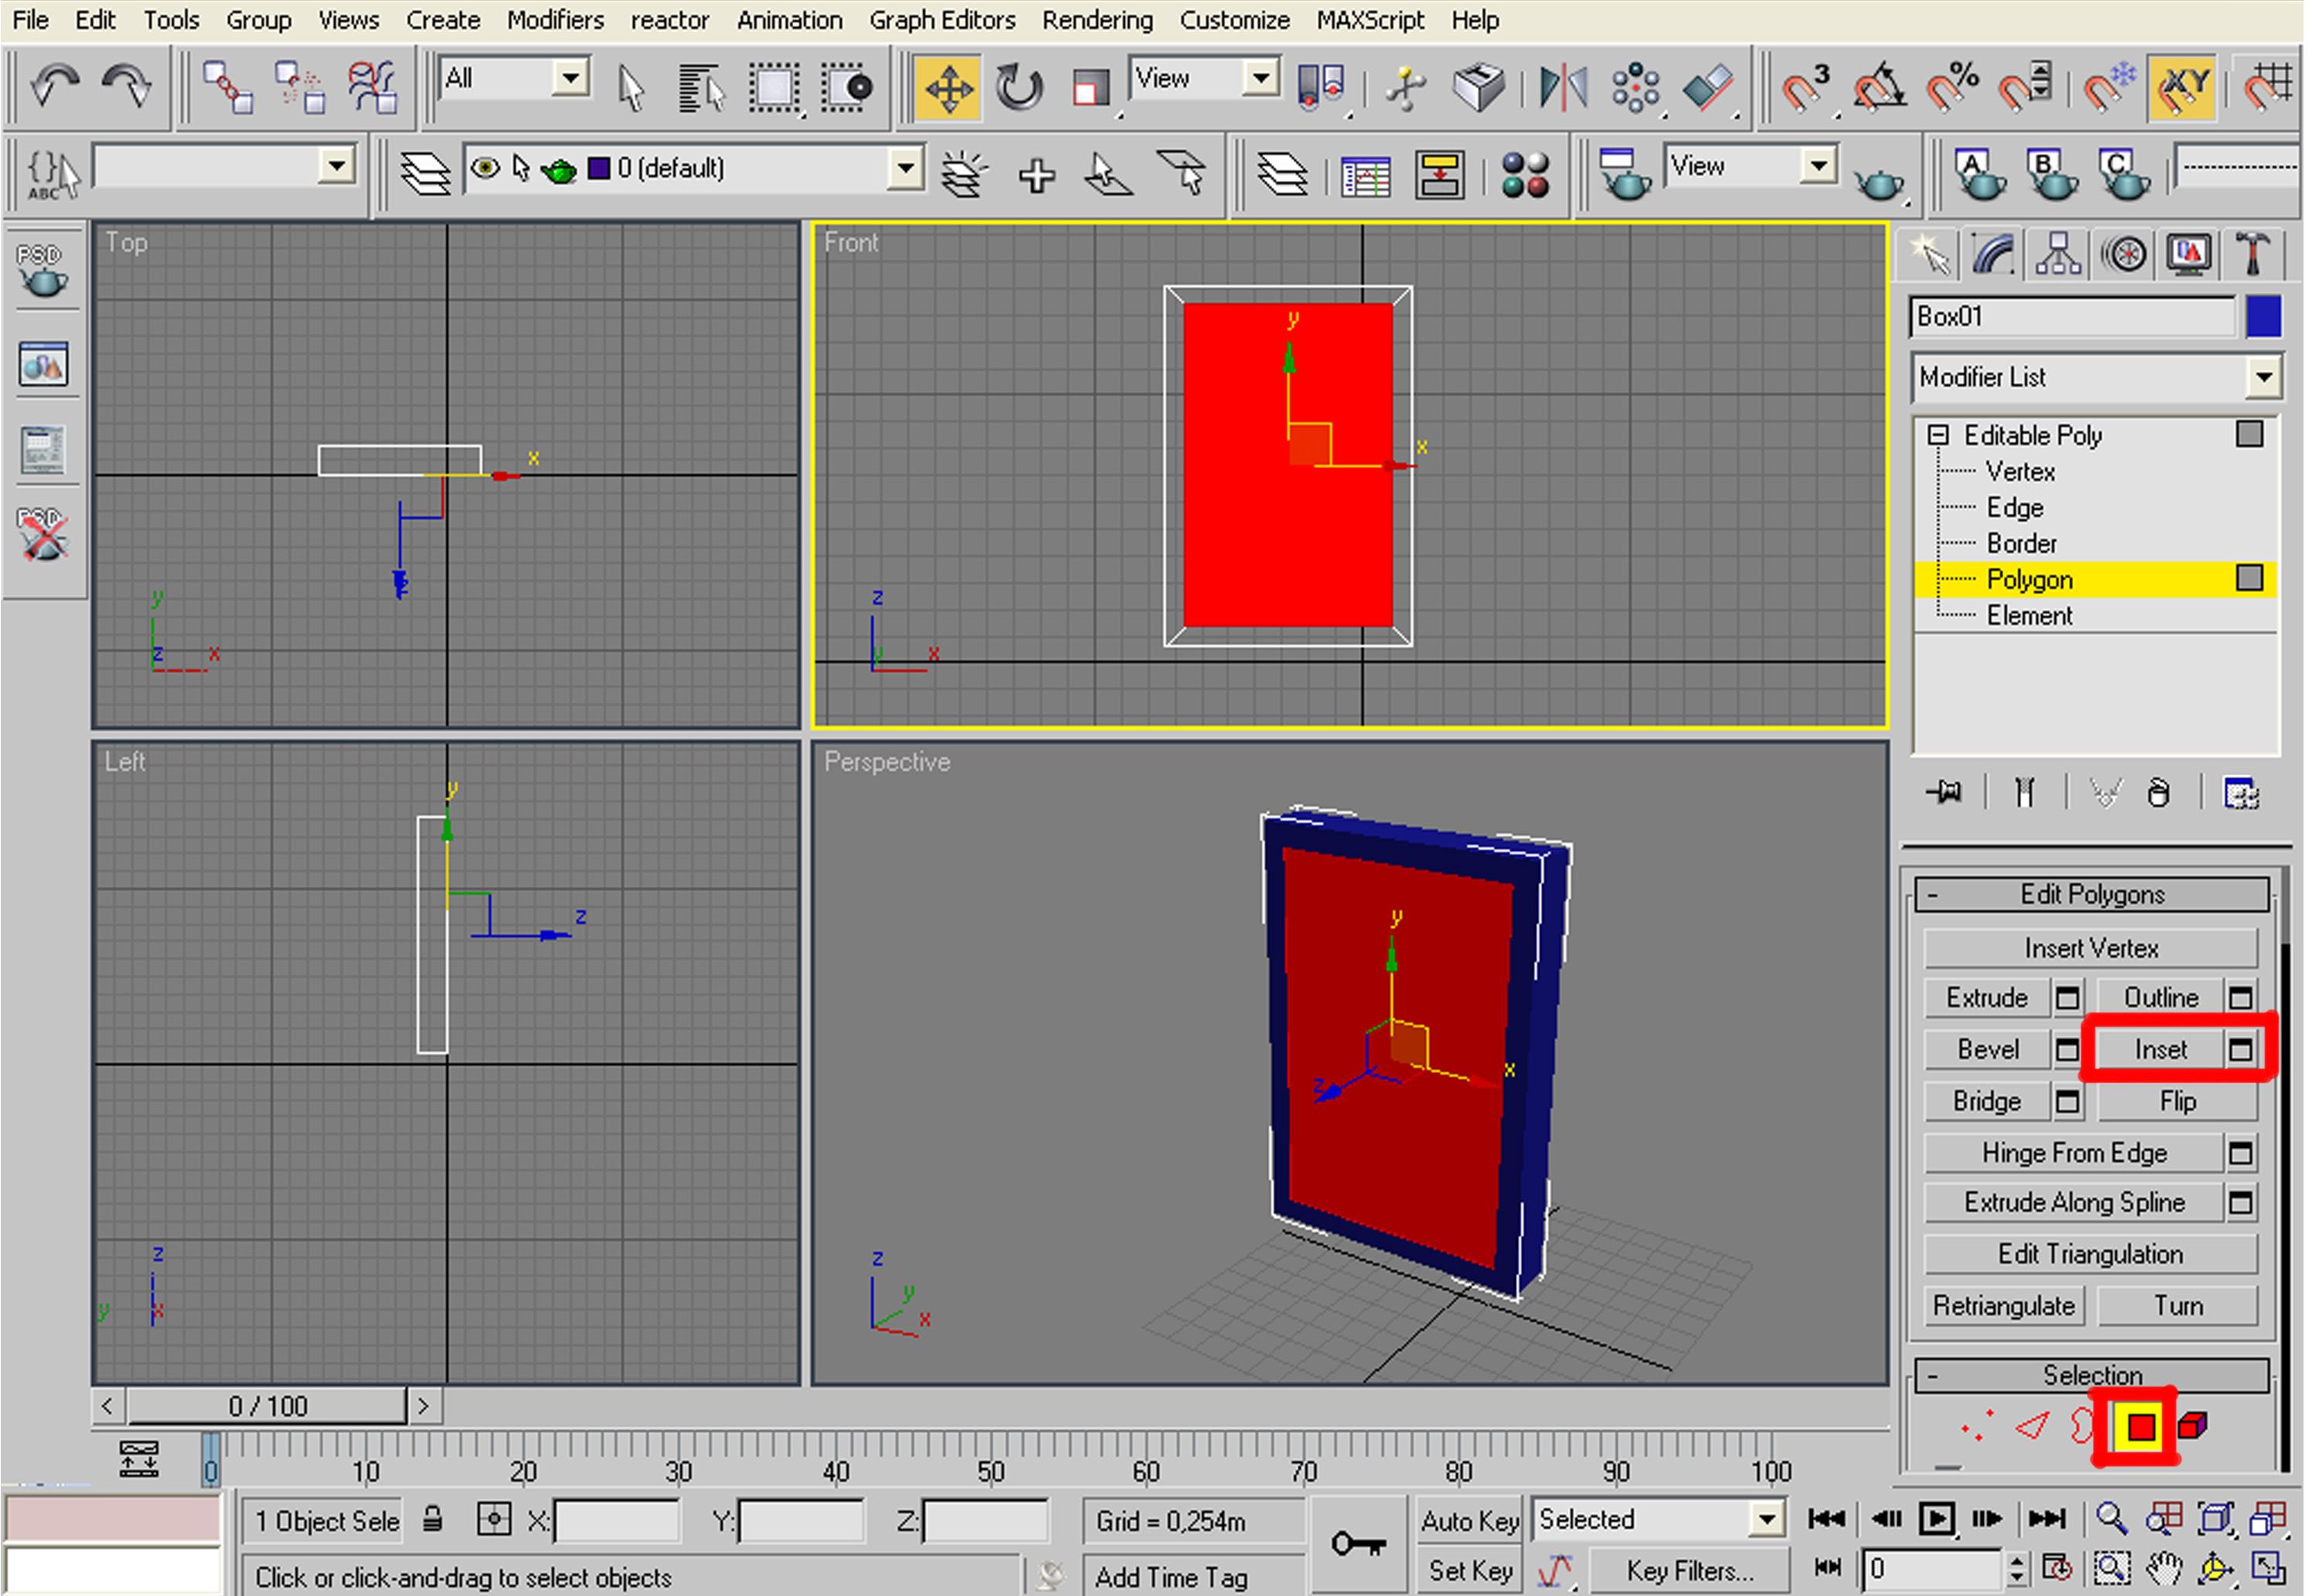Select the Move tool in toolbar

click(948, 89)
